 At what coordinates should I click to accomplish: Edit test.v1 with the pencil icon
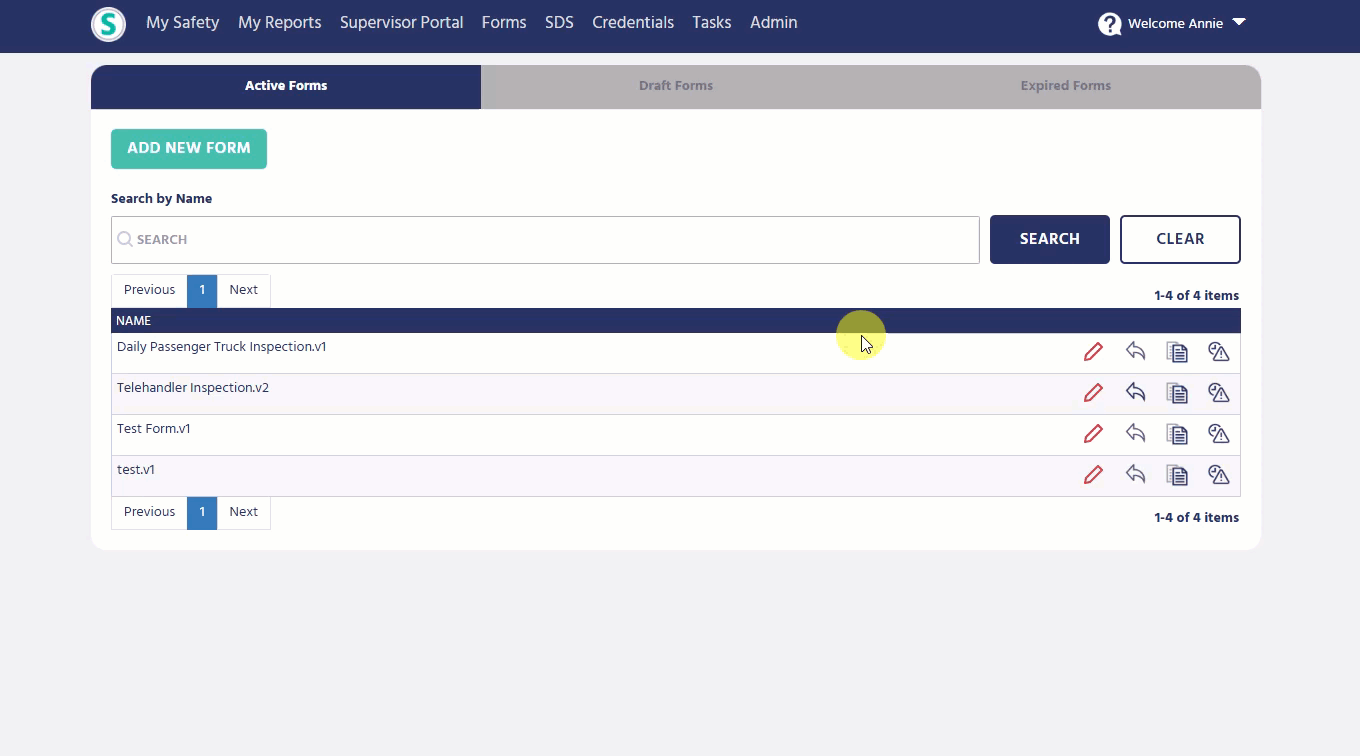coord(1093,475)
